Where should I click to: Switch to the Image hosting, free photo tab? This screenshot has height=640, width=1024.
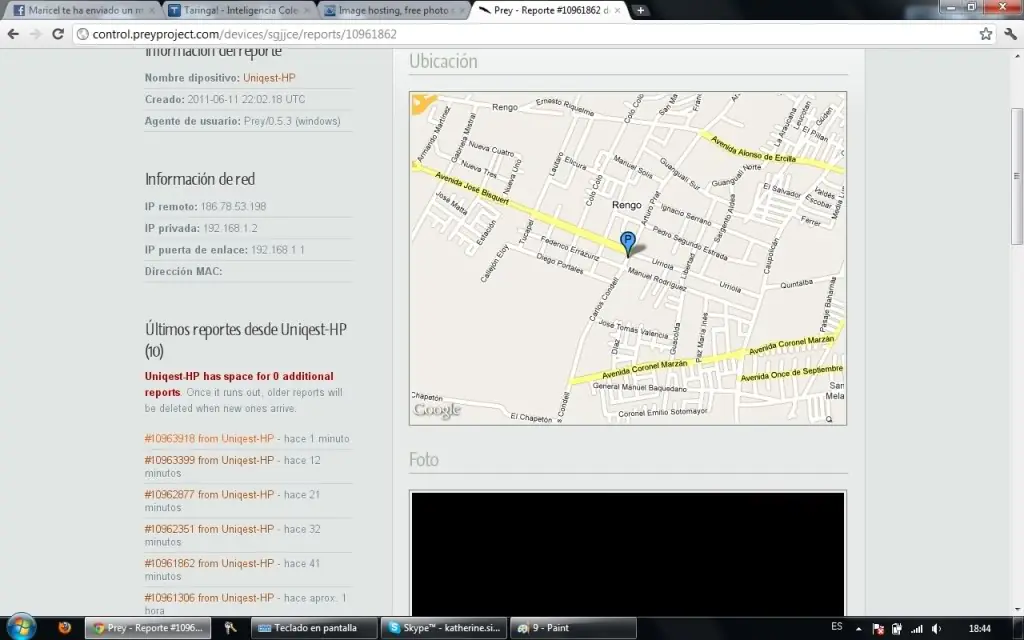(x=394, y=10)
